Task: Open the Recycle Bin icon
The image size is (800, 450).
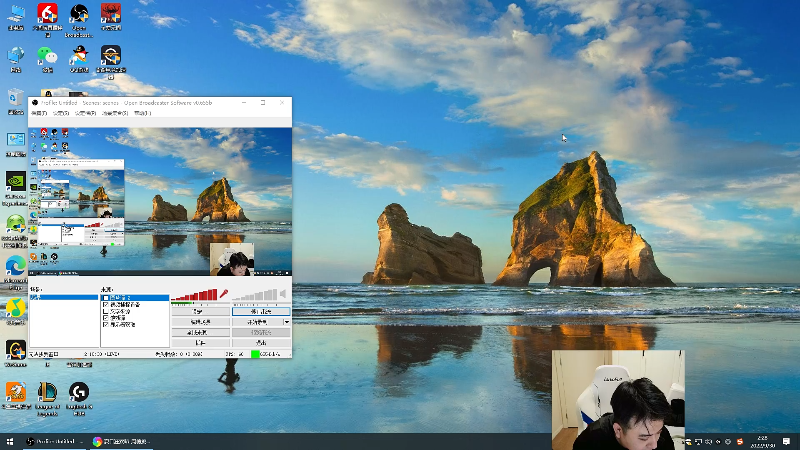Action: 16,100
